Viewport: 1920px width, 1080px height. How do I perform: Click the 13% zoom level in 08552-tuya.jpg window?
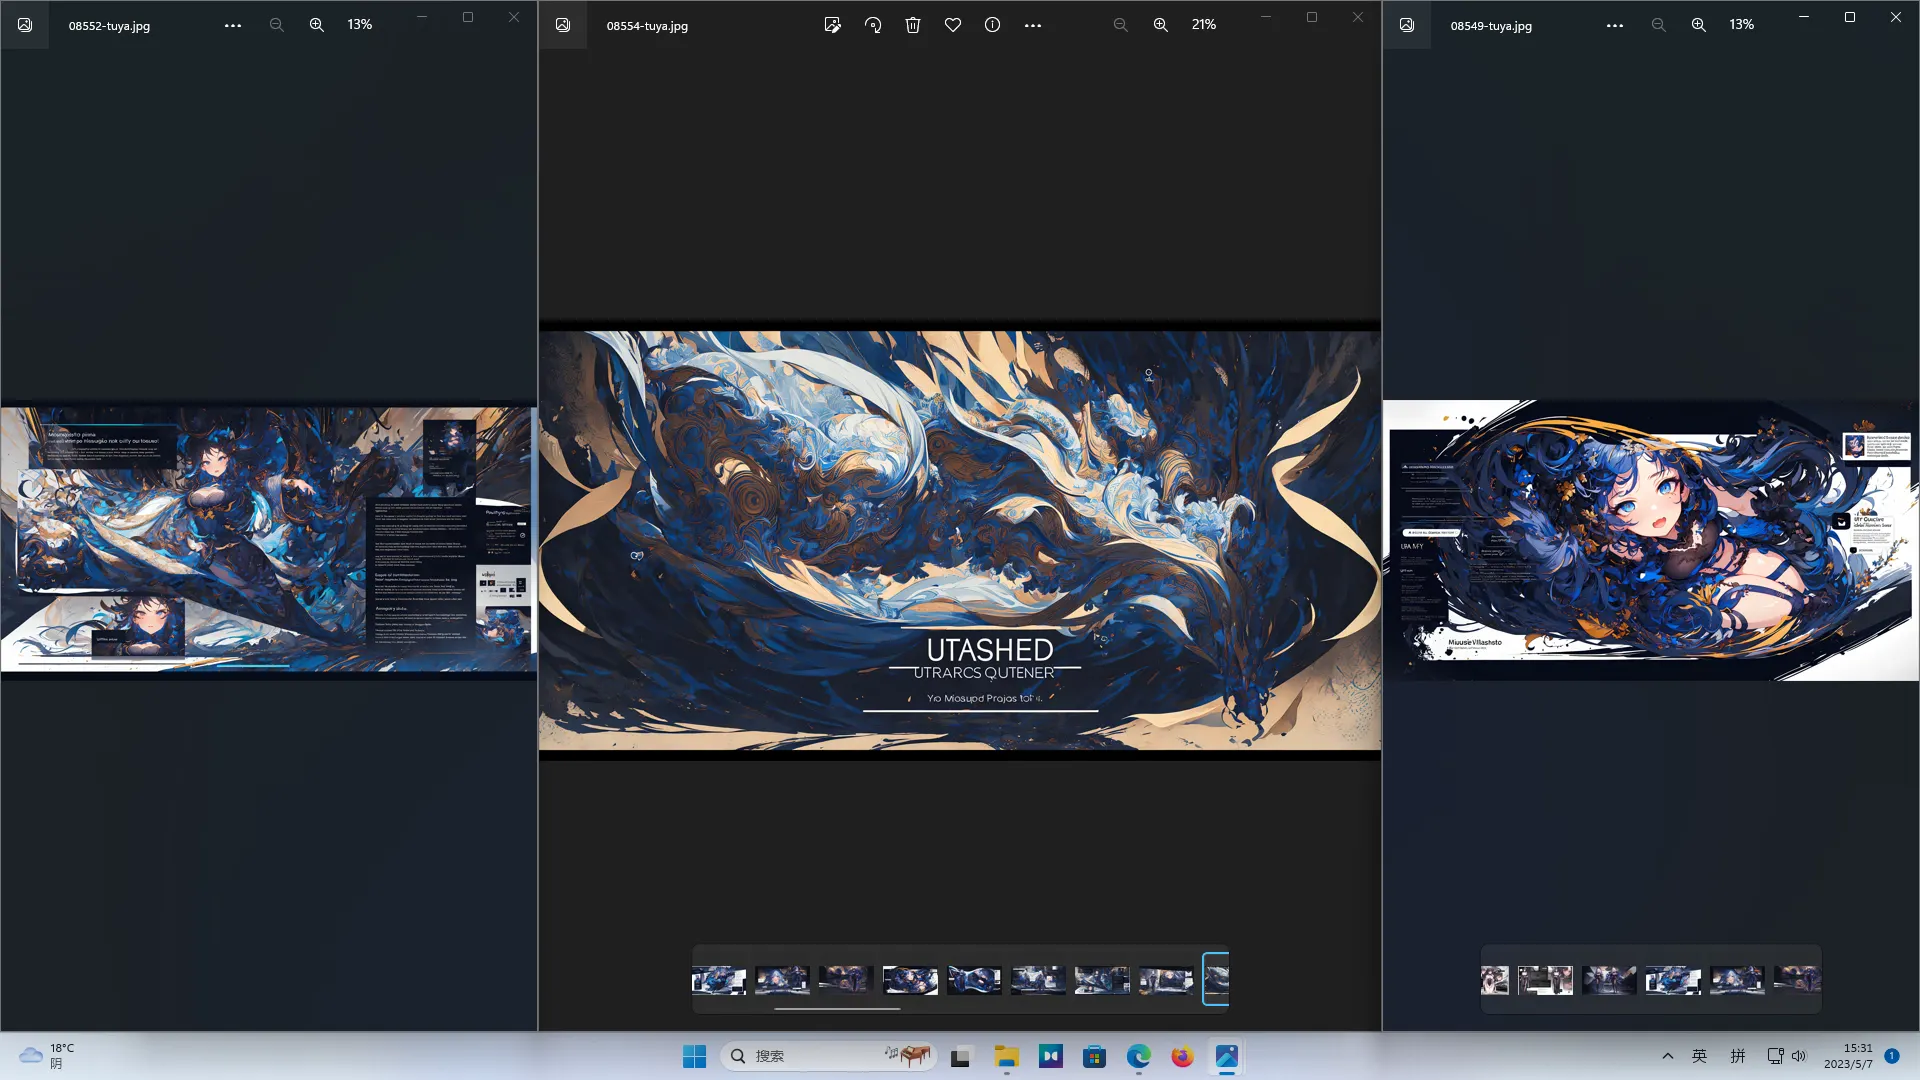pyautogui.click(x=360, y=24)
